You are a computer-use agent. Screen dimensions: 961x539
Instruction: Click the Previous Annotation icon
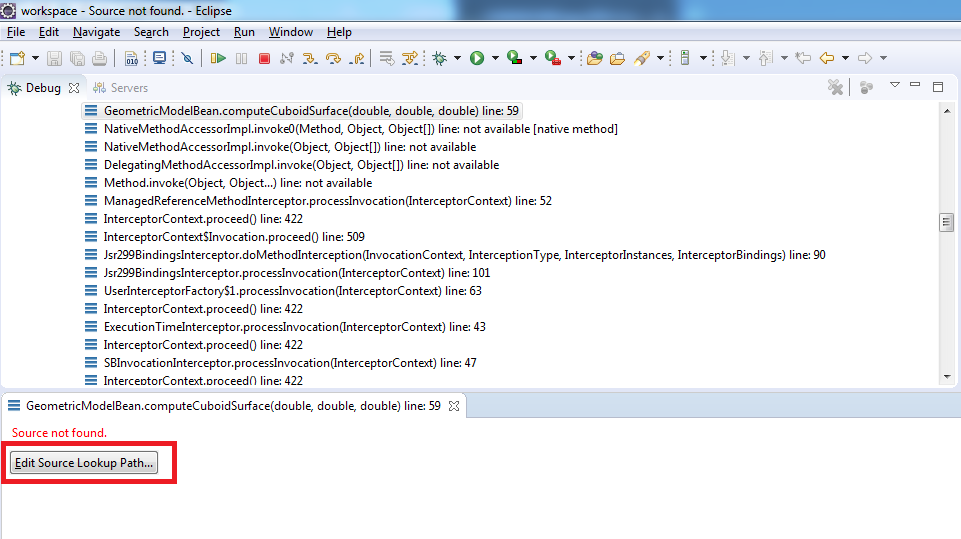[765, 58]
